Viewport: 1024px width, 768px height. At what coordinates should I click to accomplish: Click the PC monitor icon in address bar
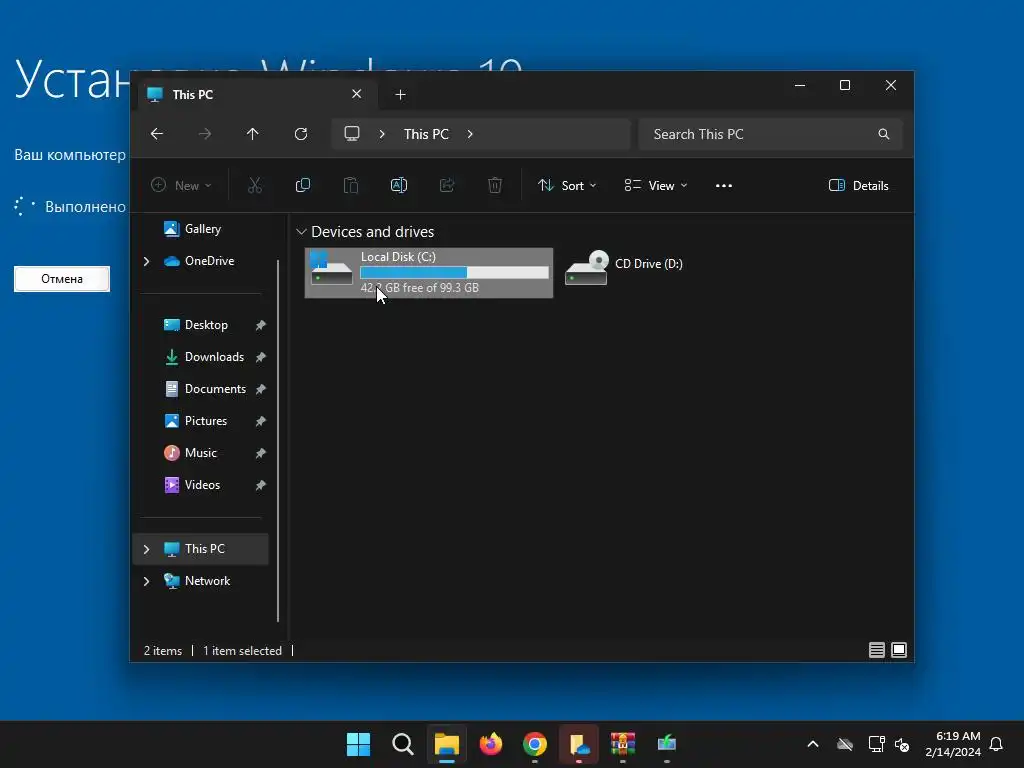(352, 134)
